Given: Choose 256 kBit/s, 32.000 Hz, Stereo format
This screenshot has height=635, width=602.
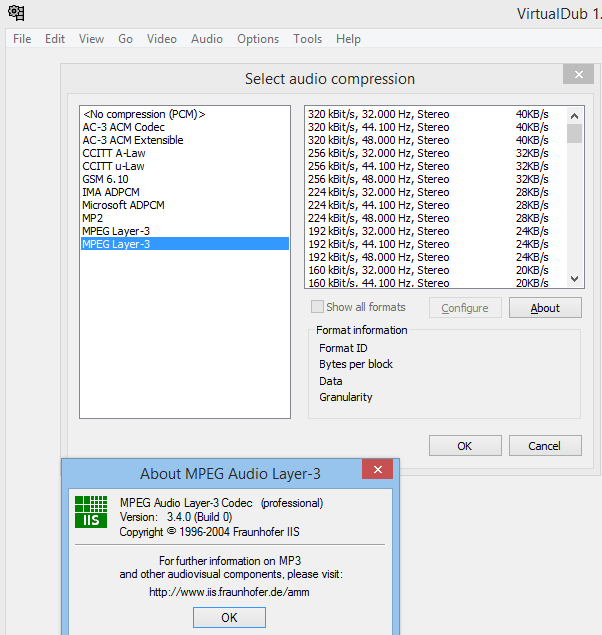Looking at the screenshot, I should pyautogui.click(x=436, y=153).
